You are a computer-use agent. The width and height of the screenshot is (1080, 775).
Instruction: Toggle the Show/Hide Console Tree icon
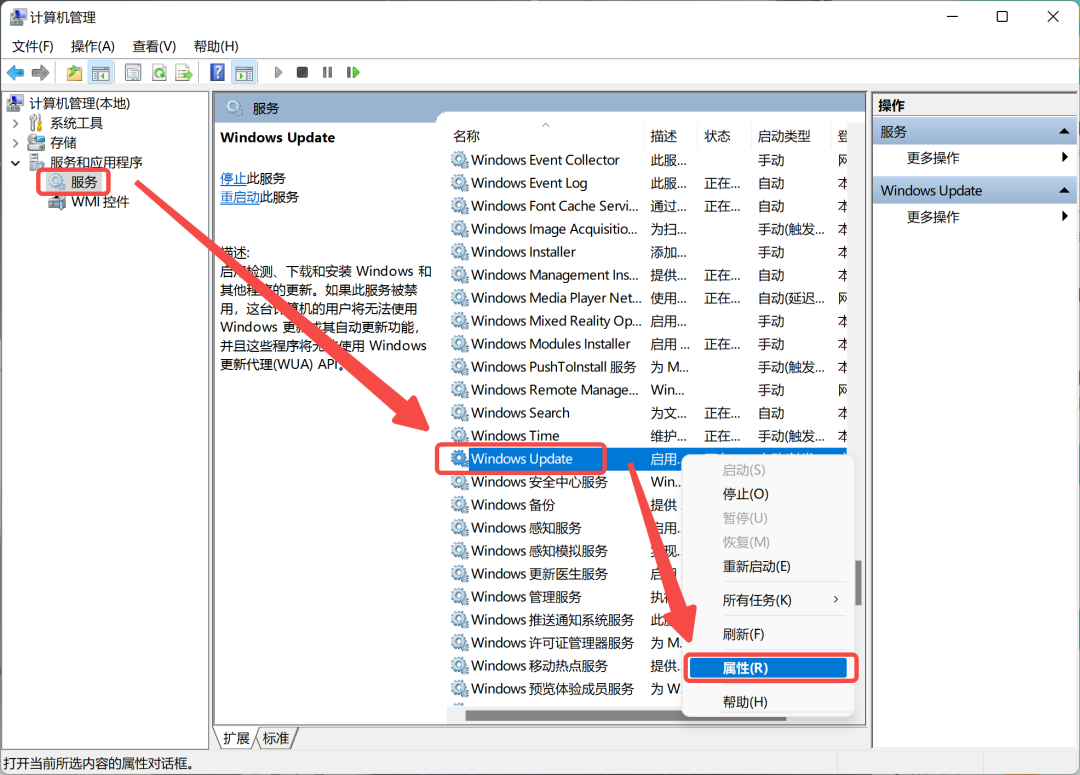(x=101, y=72)
